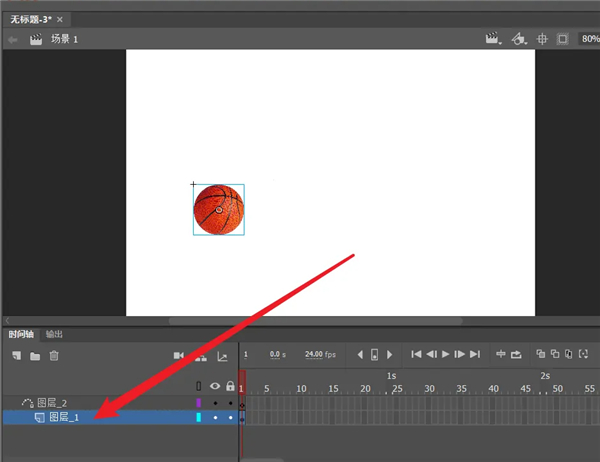This screenshot has height=462, width=600.
Task: Select the 无标题-3* document tab
Action: [x=31, y=19]
